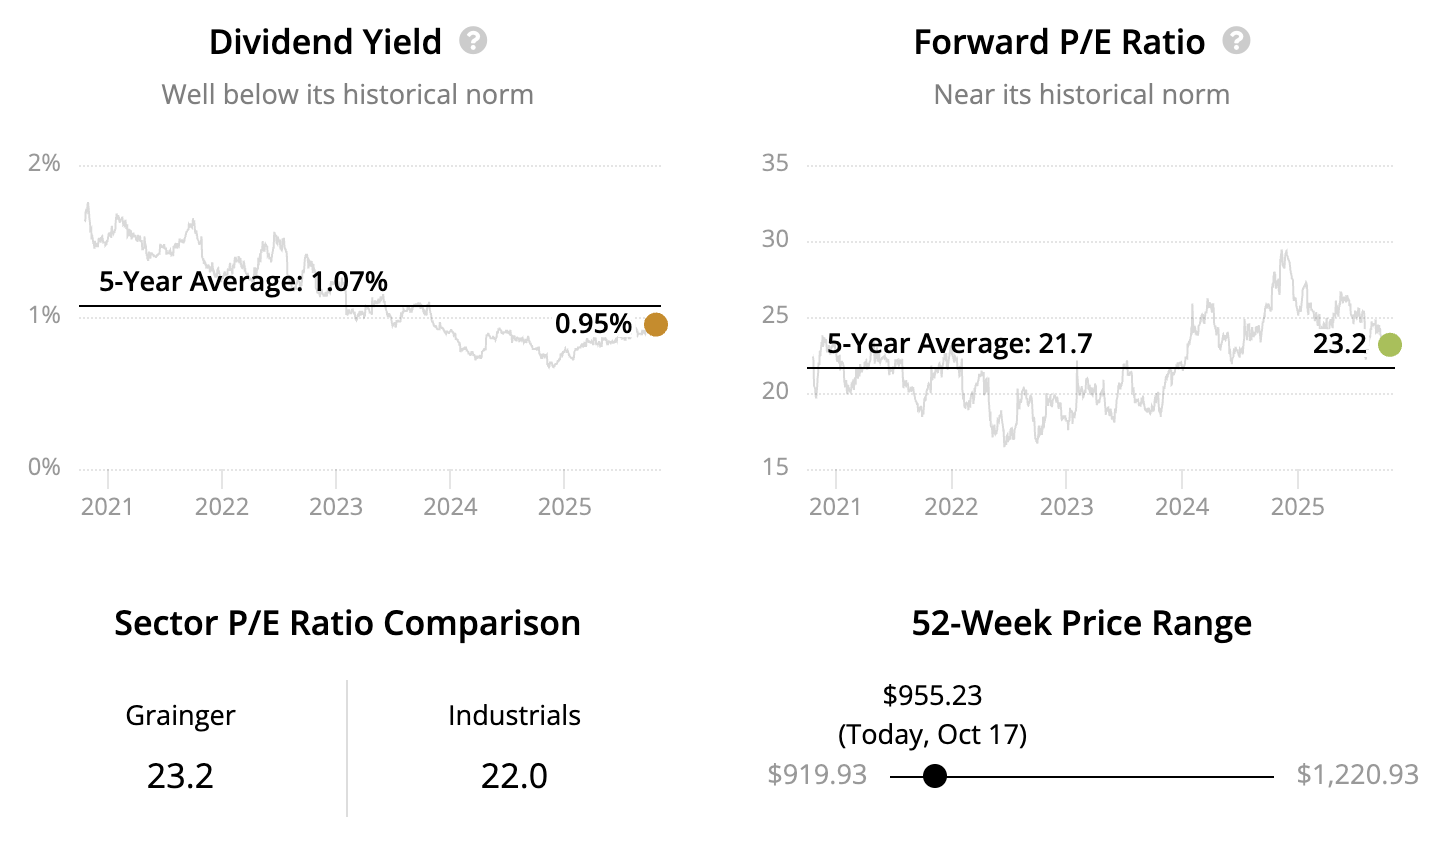Click the $1,220.93 52-week high price

(x=1357, y=775)
